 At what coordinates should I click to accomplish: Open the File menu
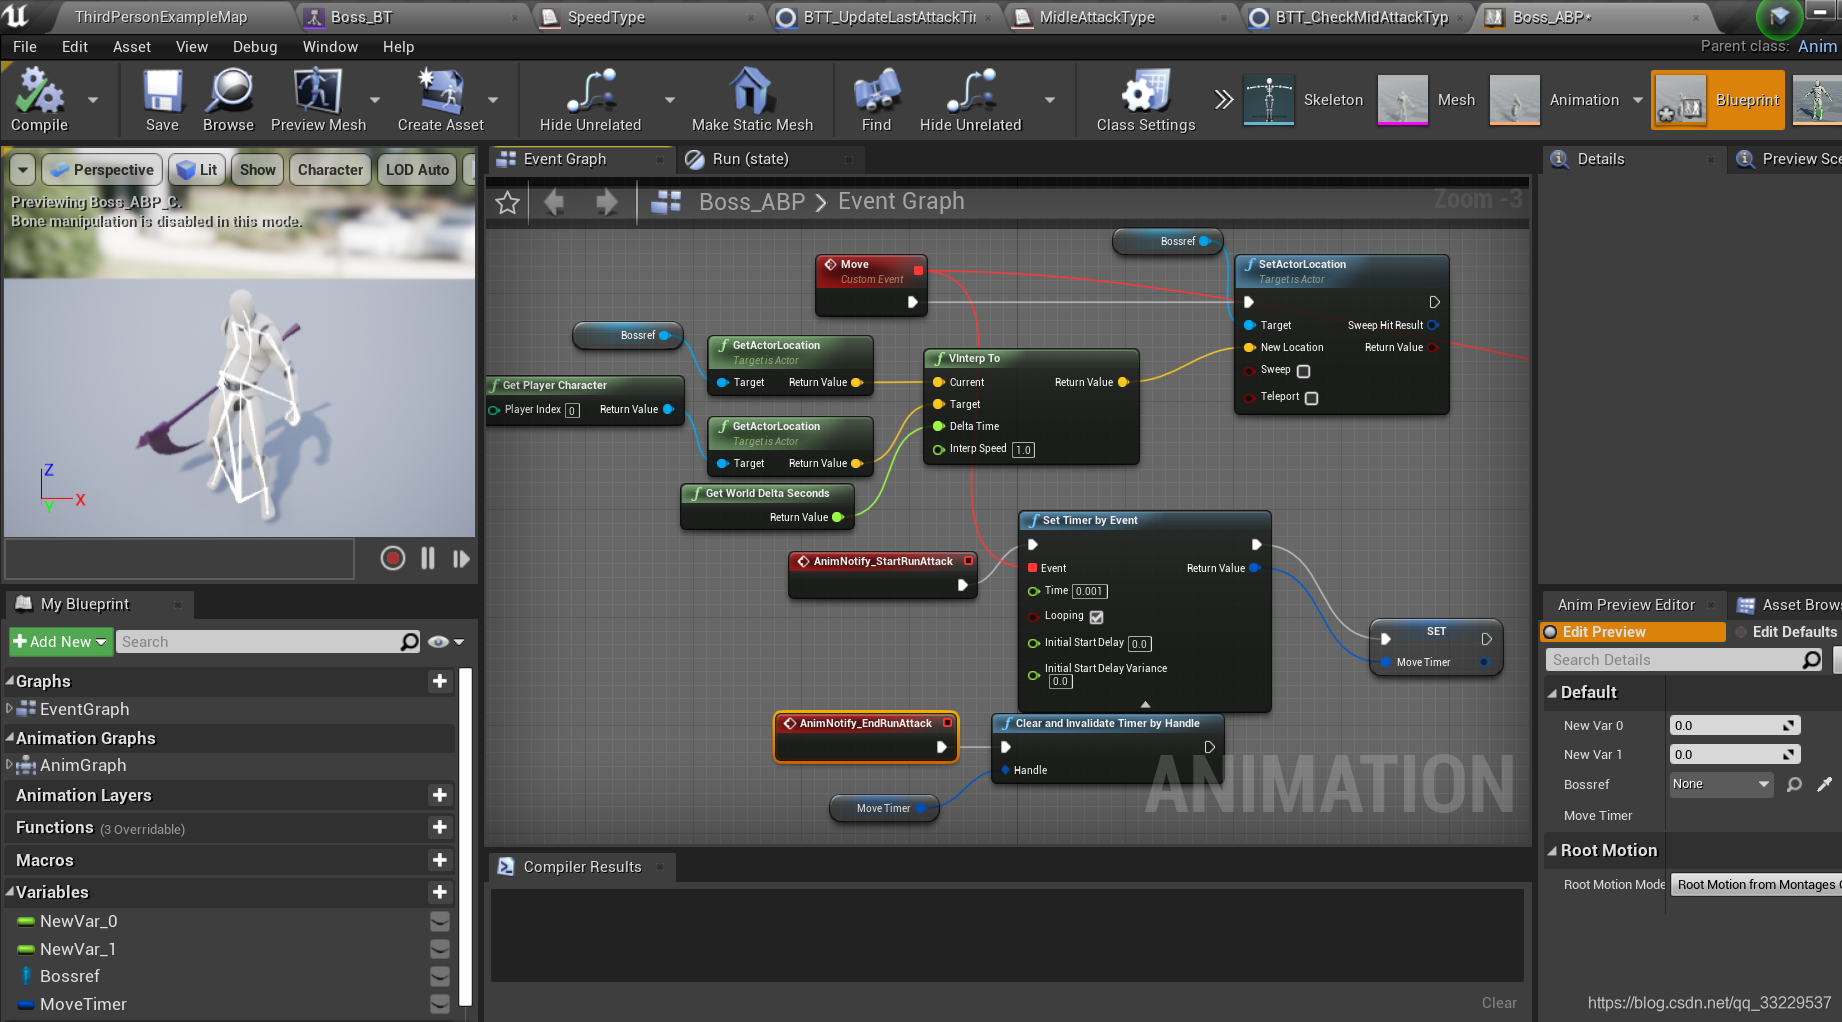(25, 47)
